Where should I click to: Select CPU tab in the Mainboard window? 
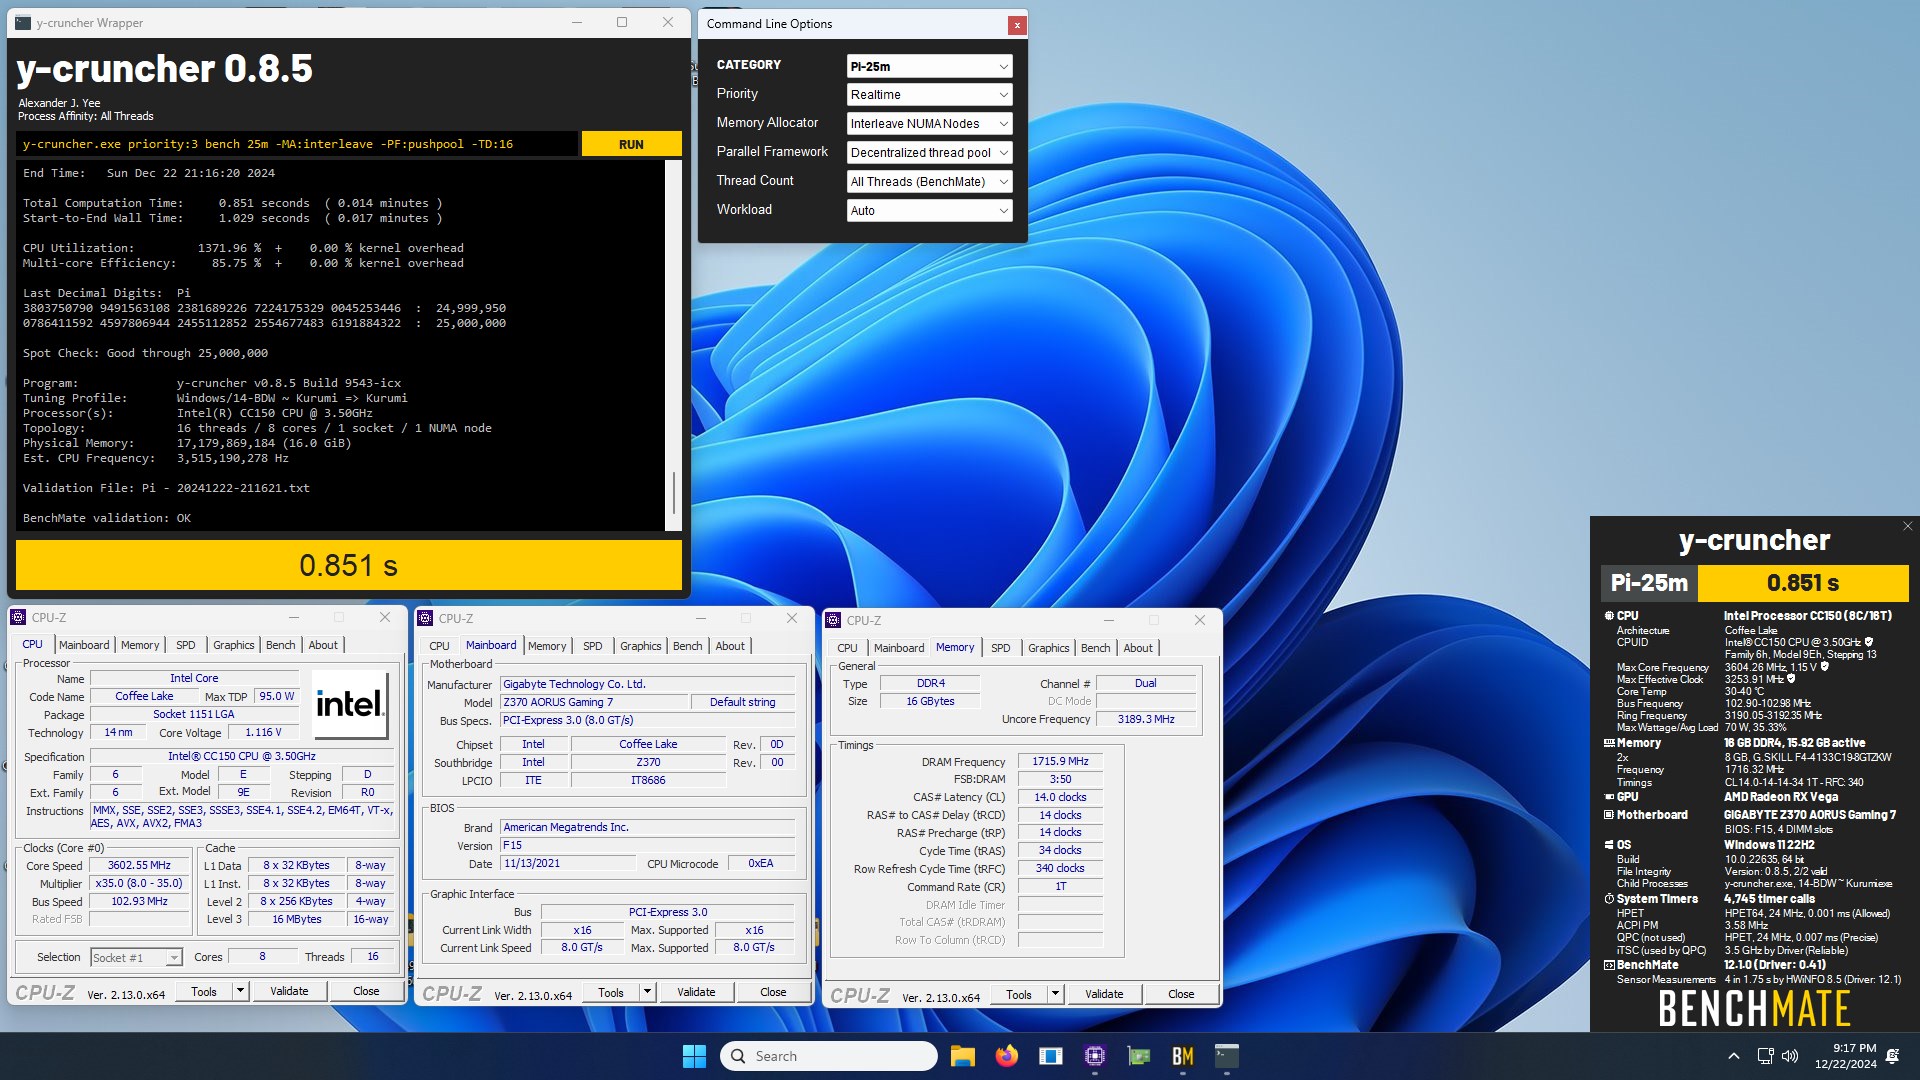[x=439, y=646]
